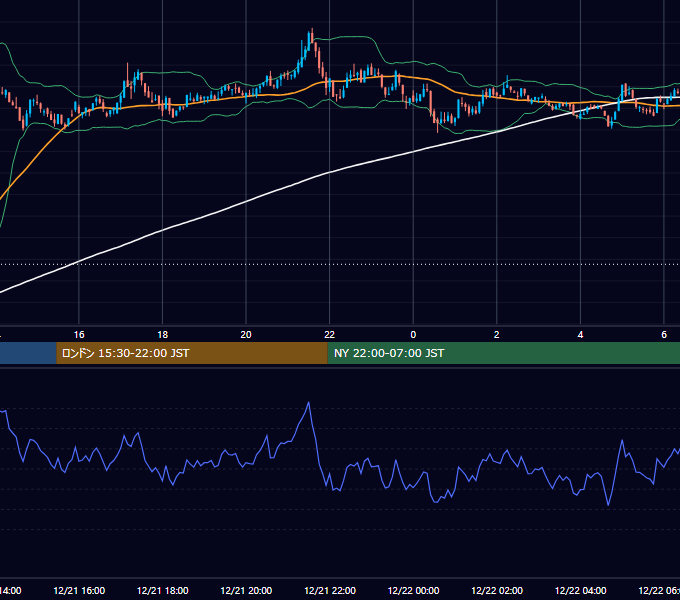The width and height of the screenshot is (680, 600).
Task: Click the "6" hour label on the price chart axis
Action: pyautogui.click(x=664, y=335)
